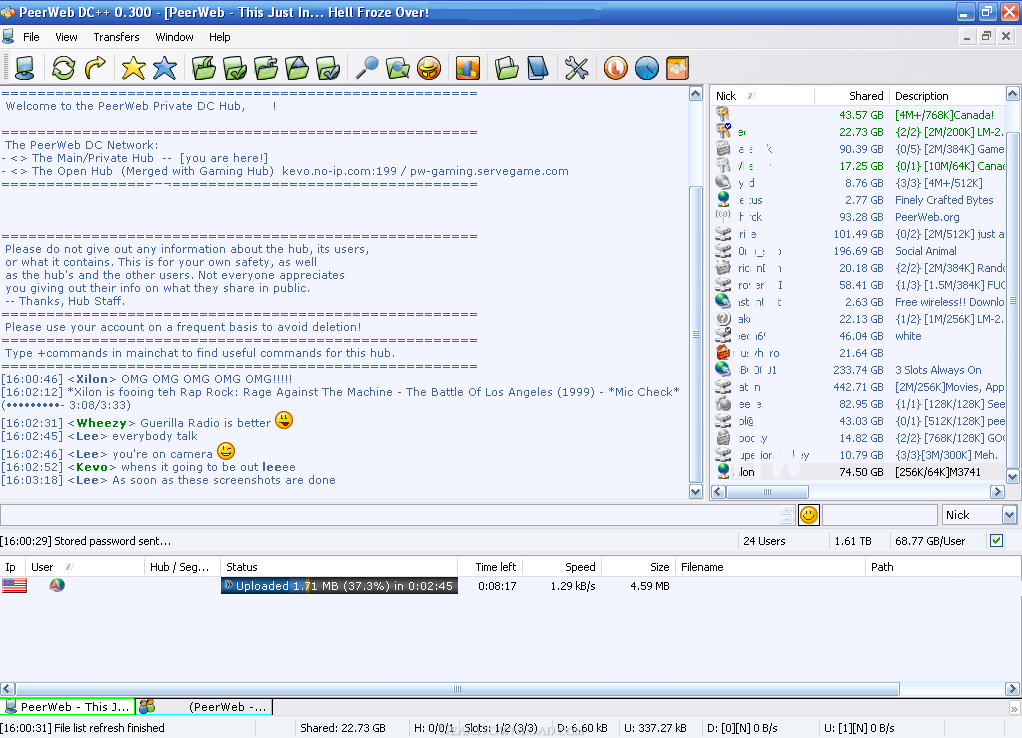Open Settings wrench and screwdriver icon
This screenshot has width=1022, height=738.
click(577, 68)
